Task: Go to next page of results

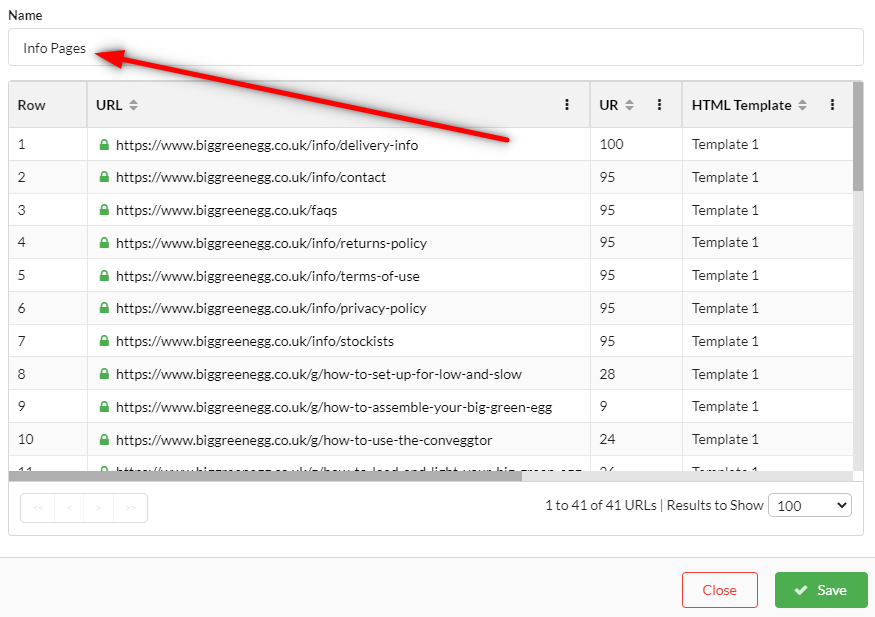Action: (98, 508)
